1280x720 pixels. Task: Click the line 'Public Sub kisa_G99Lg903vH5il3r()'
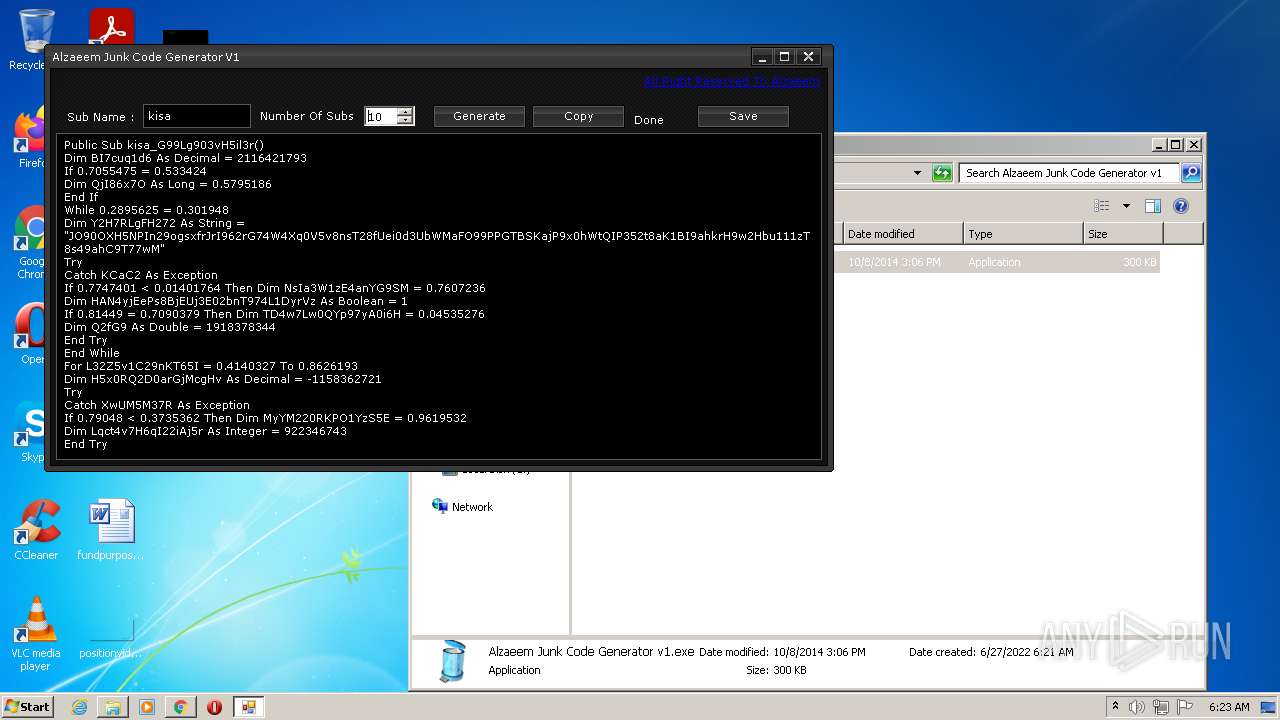coord(164,145)
